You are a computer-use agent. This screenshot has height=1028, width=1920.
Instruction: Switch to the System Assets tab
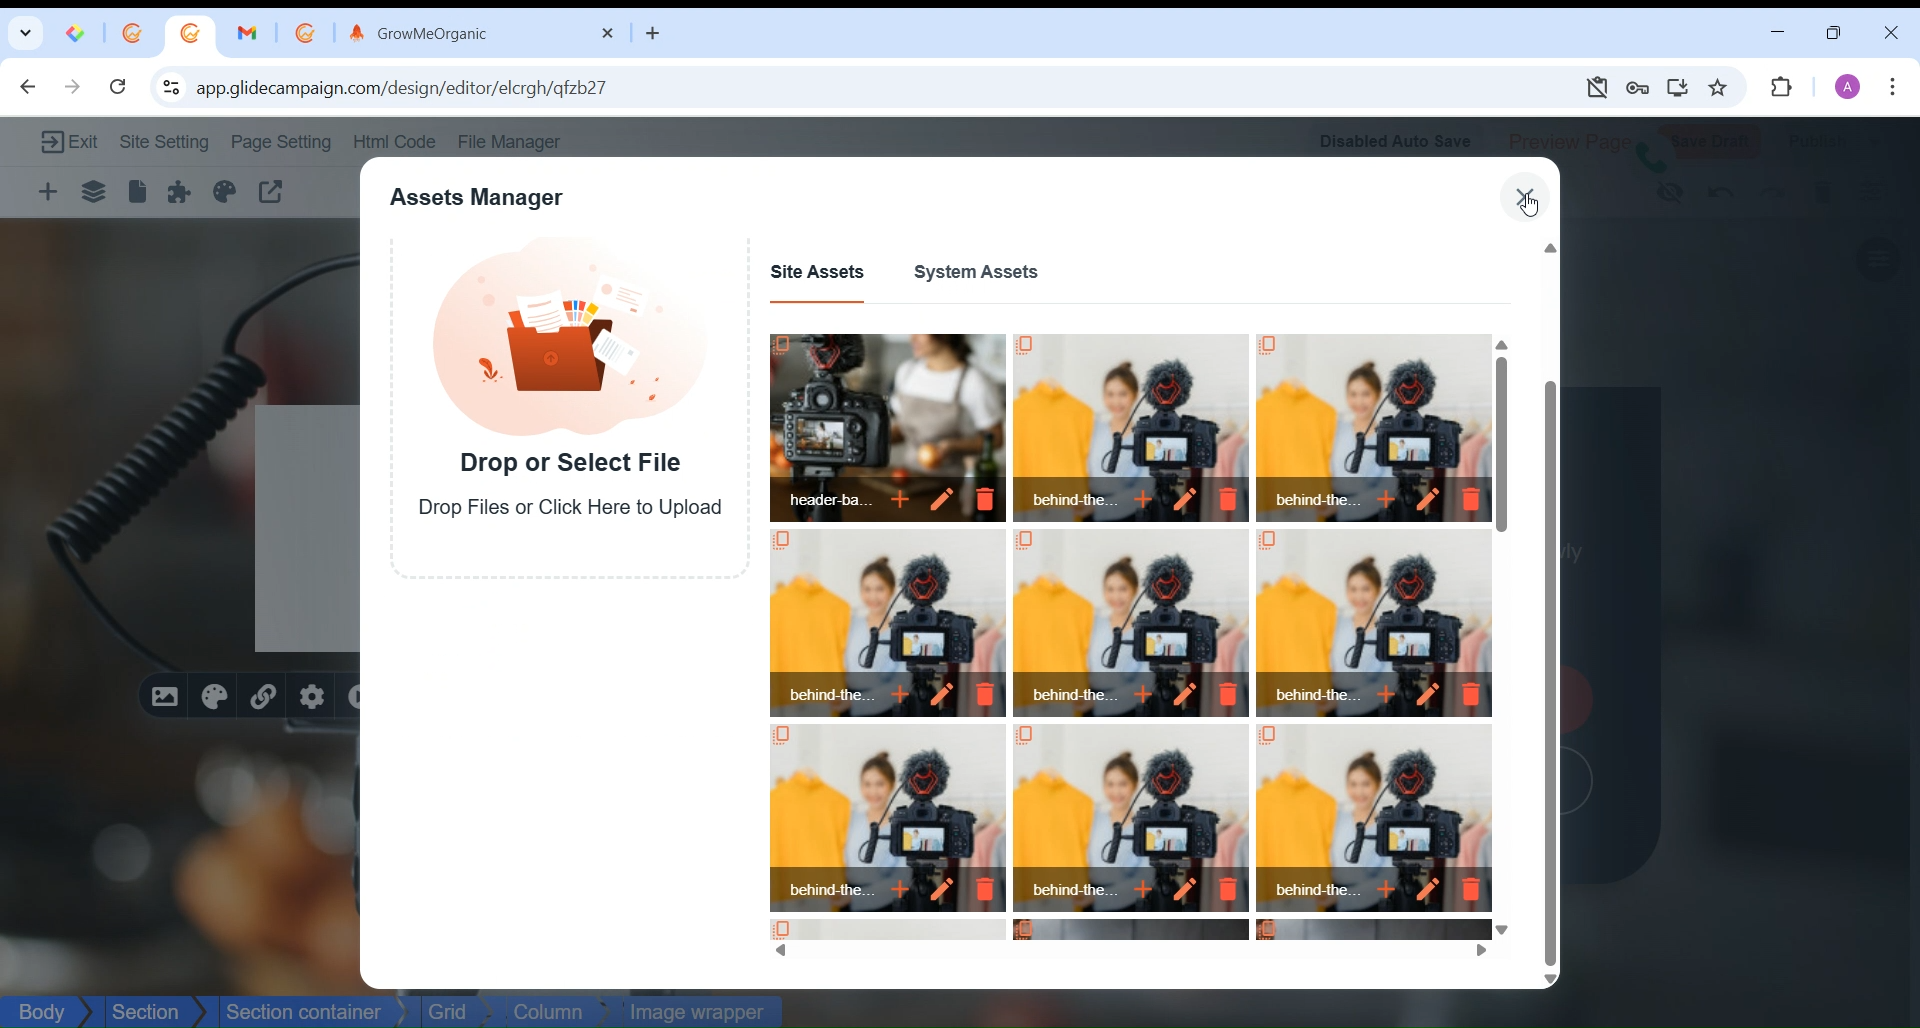click(x=976, y=273)
